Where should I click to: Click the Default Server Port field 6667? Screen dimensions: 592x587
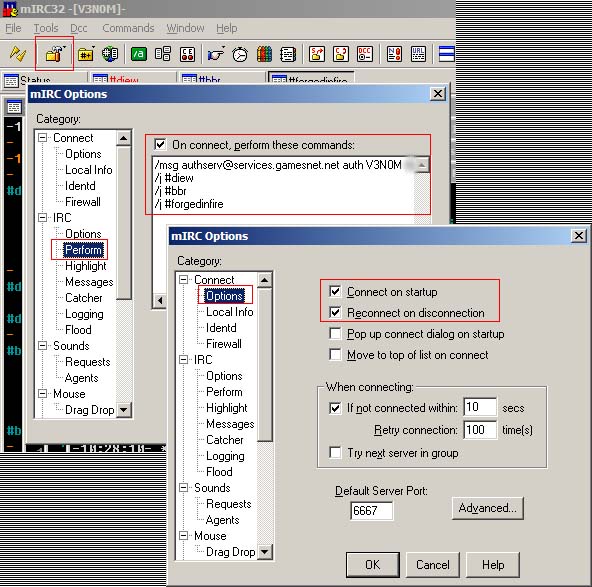[x=372, y=511]
